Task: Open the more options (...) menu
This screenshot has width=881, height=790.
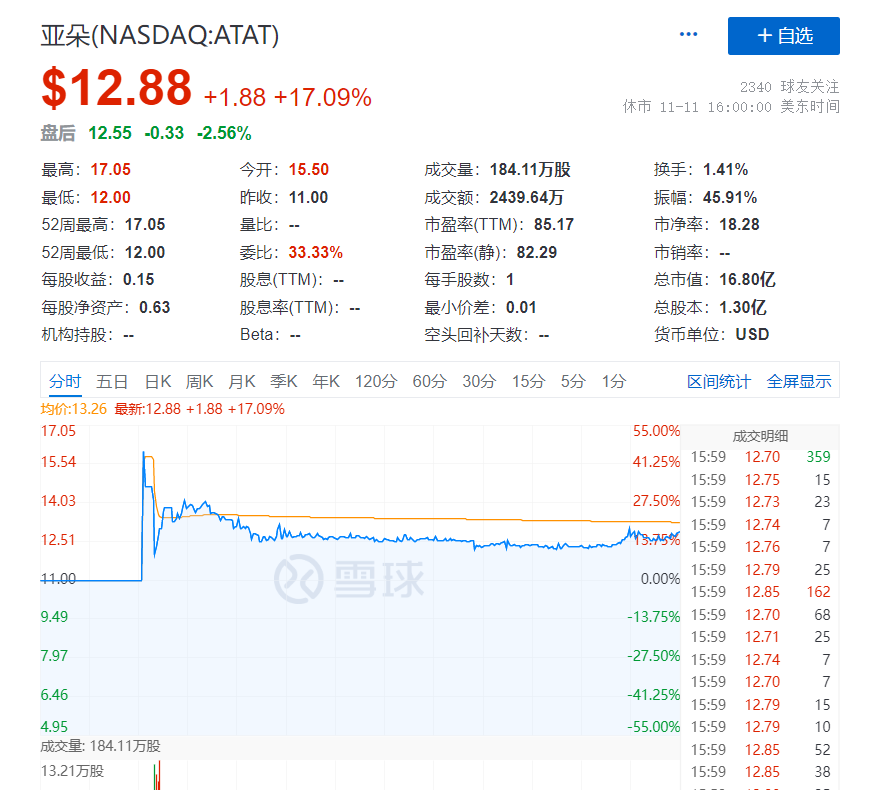Action: [688, 33]
